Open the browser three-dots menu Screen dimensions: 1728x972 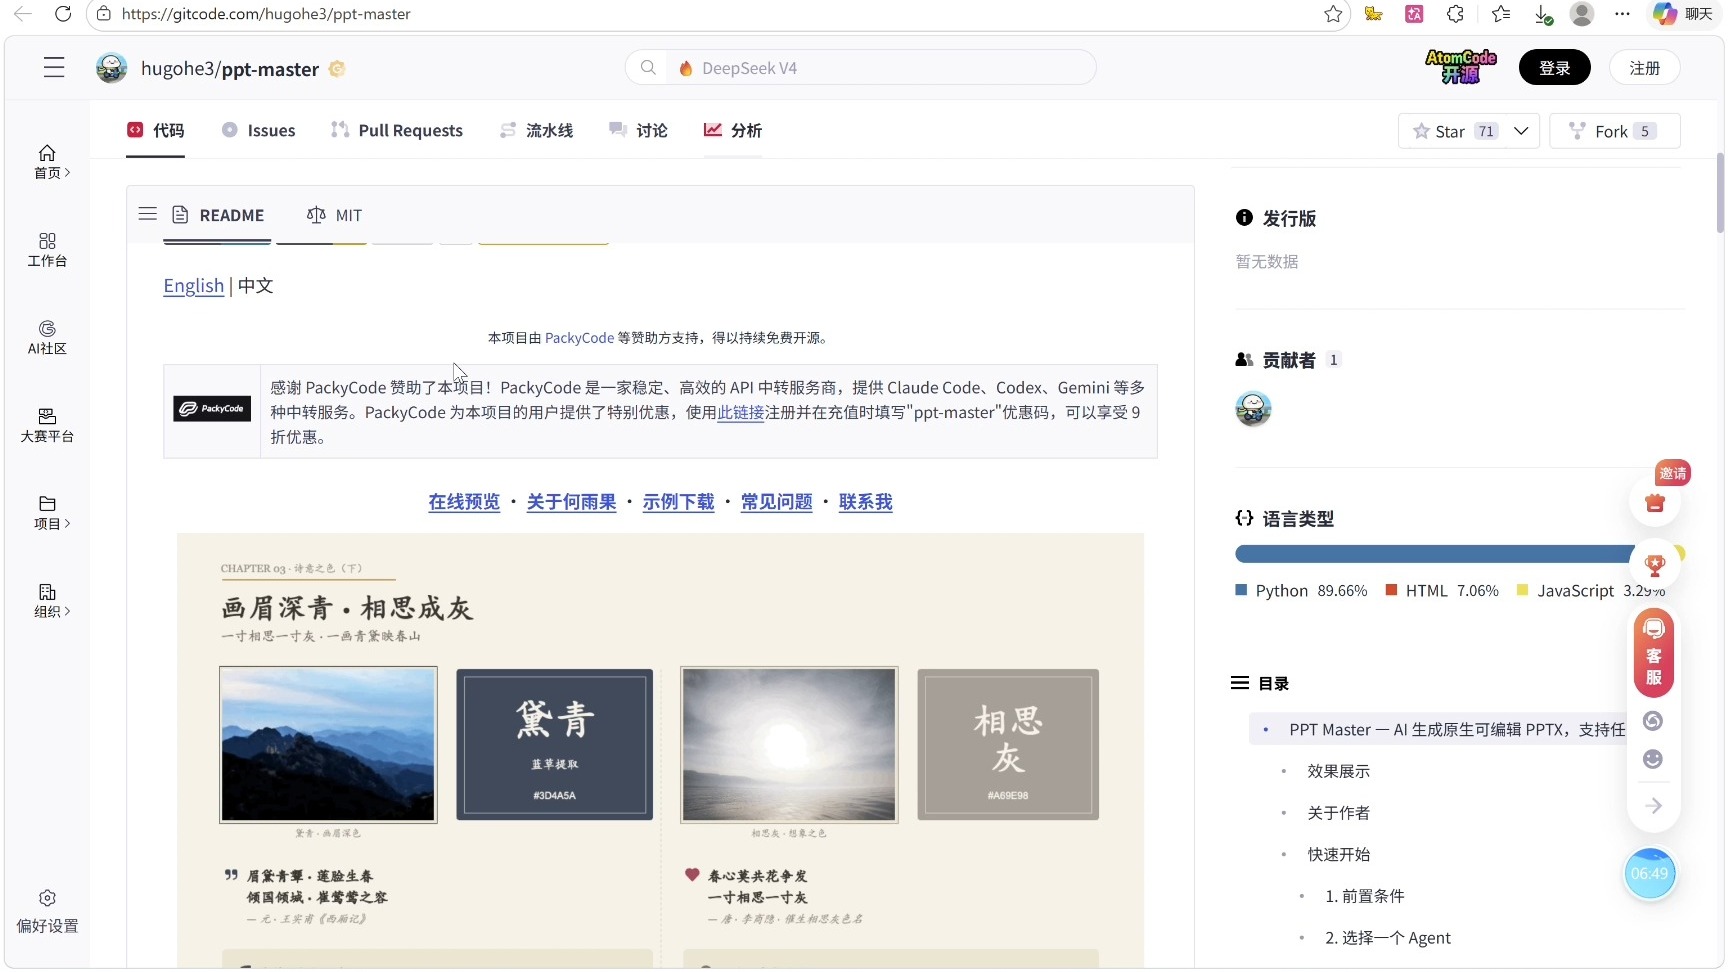(x=1622, y=14)
